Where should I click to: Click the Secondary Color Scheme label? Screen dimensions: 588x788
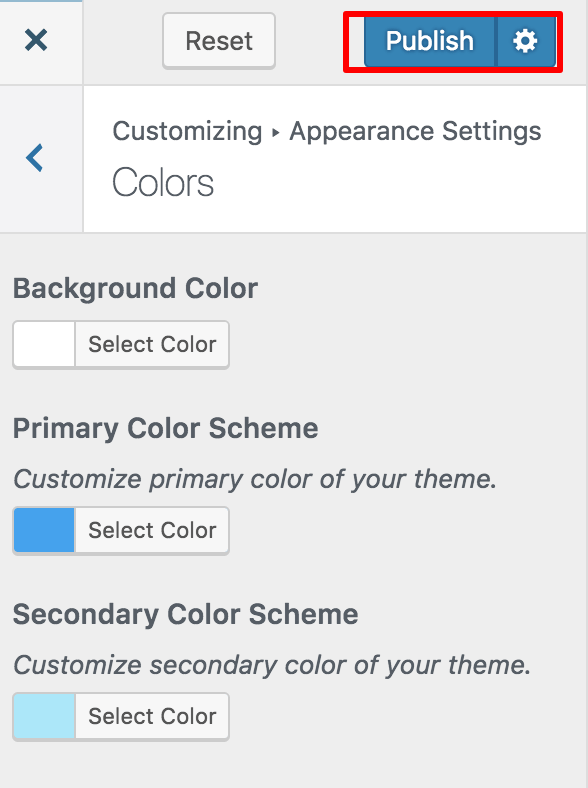185,614
